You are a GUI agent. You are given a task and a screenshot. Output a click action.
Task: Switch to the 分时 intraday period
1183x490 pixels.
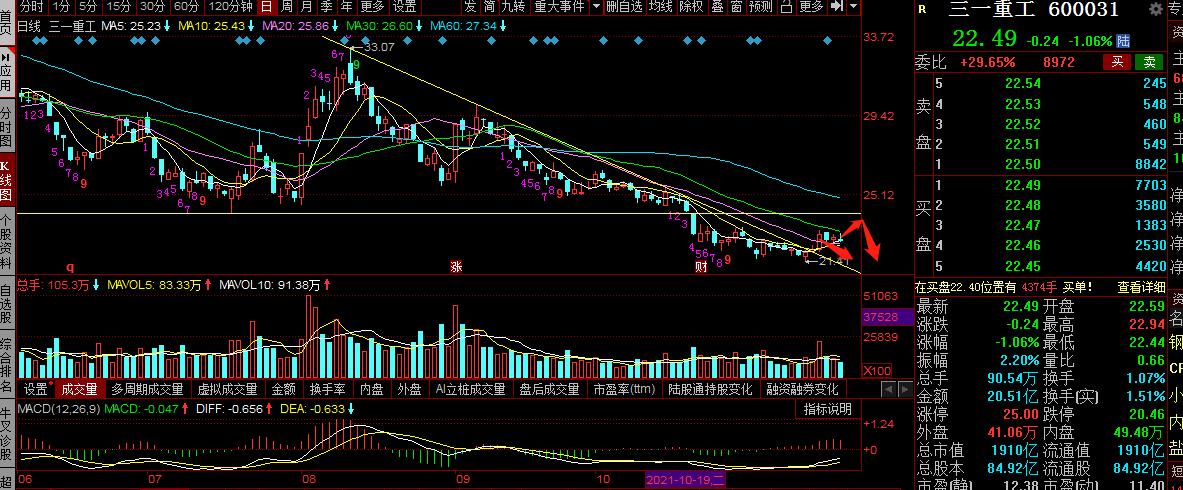click(31, 7)
